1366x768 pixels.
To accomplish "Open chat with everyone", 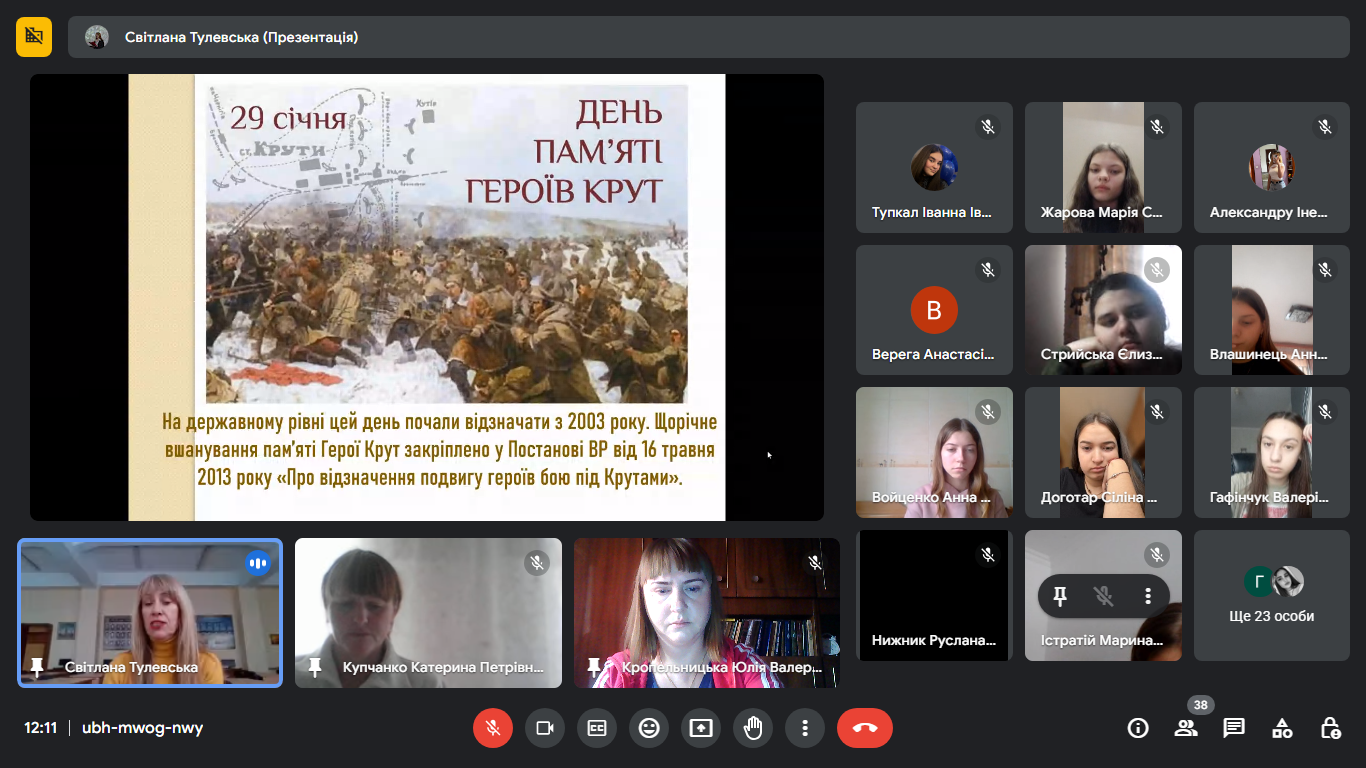I will pyautogui.click(x=1234, y=728).
